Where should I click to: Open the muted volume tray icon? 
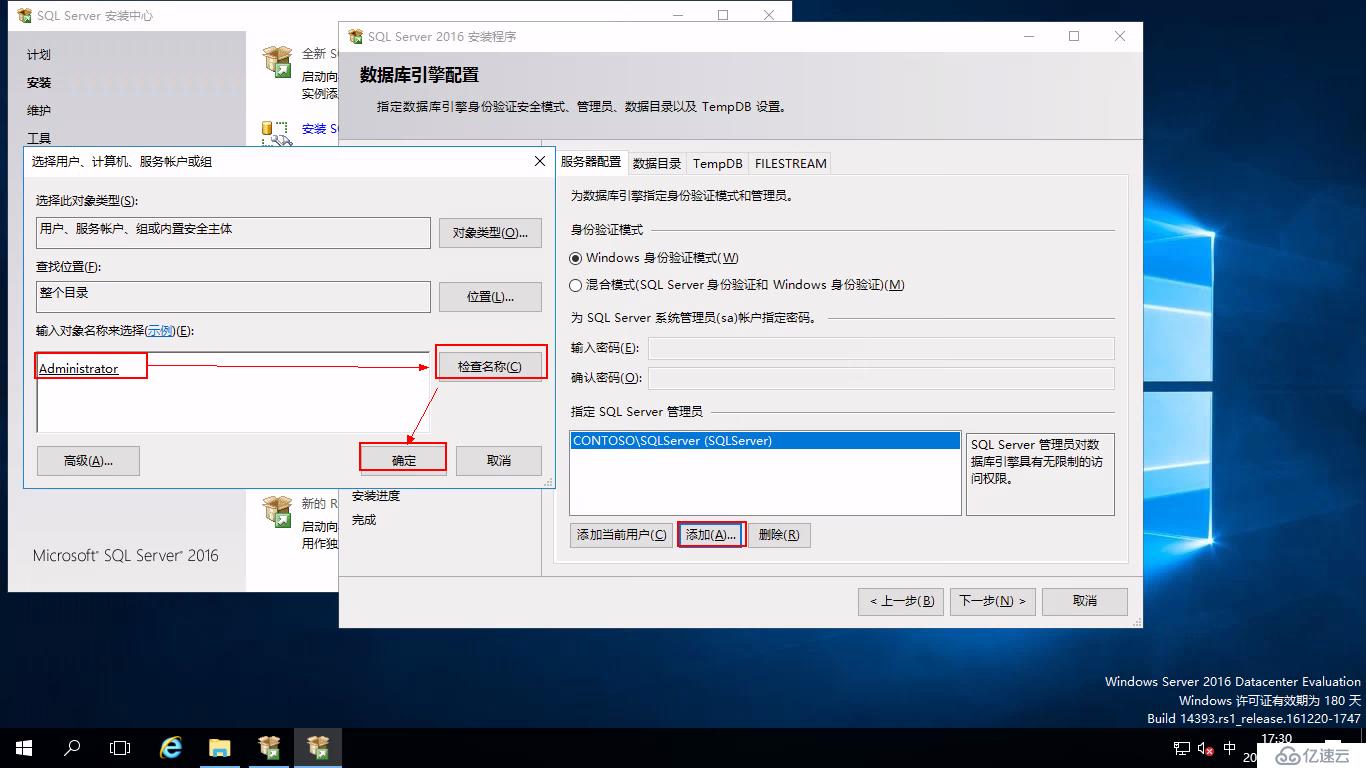coord(1205,748)
